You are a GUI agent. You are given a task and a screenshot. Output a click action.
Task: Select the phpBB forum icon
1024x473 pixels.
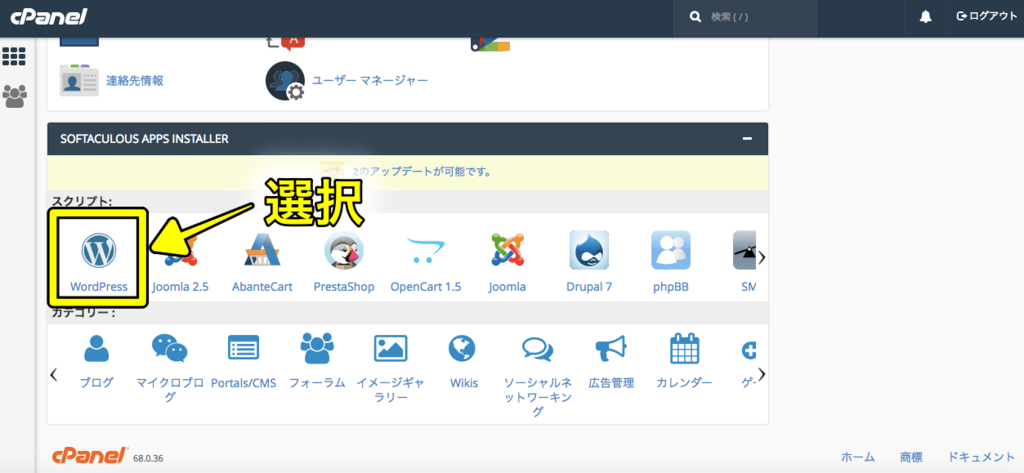tap(671, 250)
